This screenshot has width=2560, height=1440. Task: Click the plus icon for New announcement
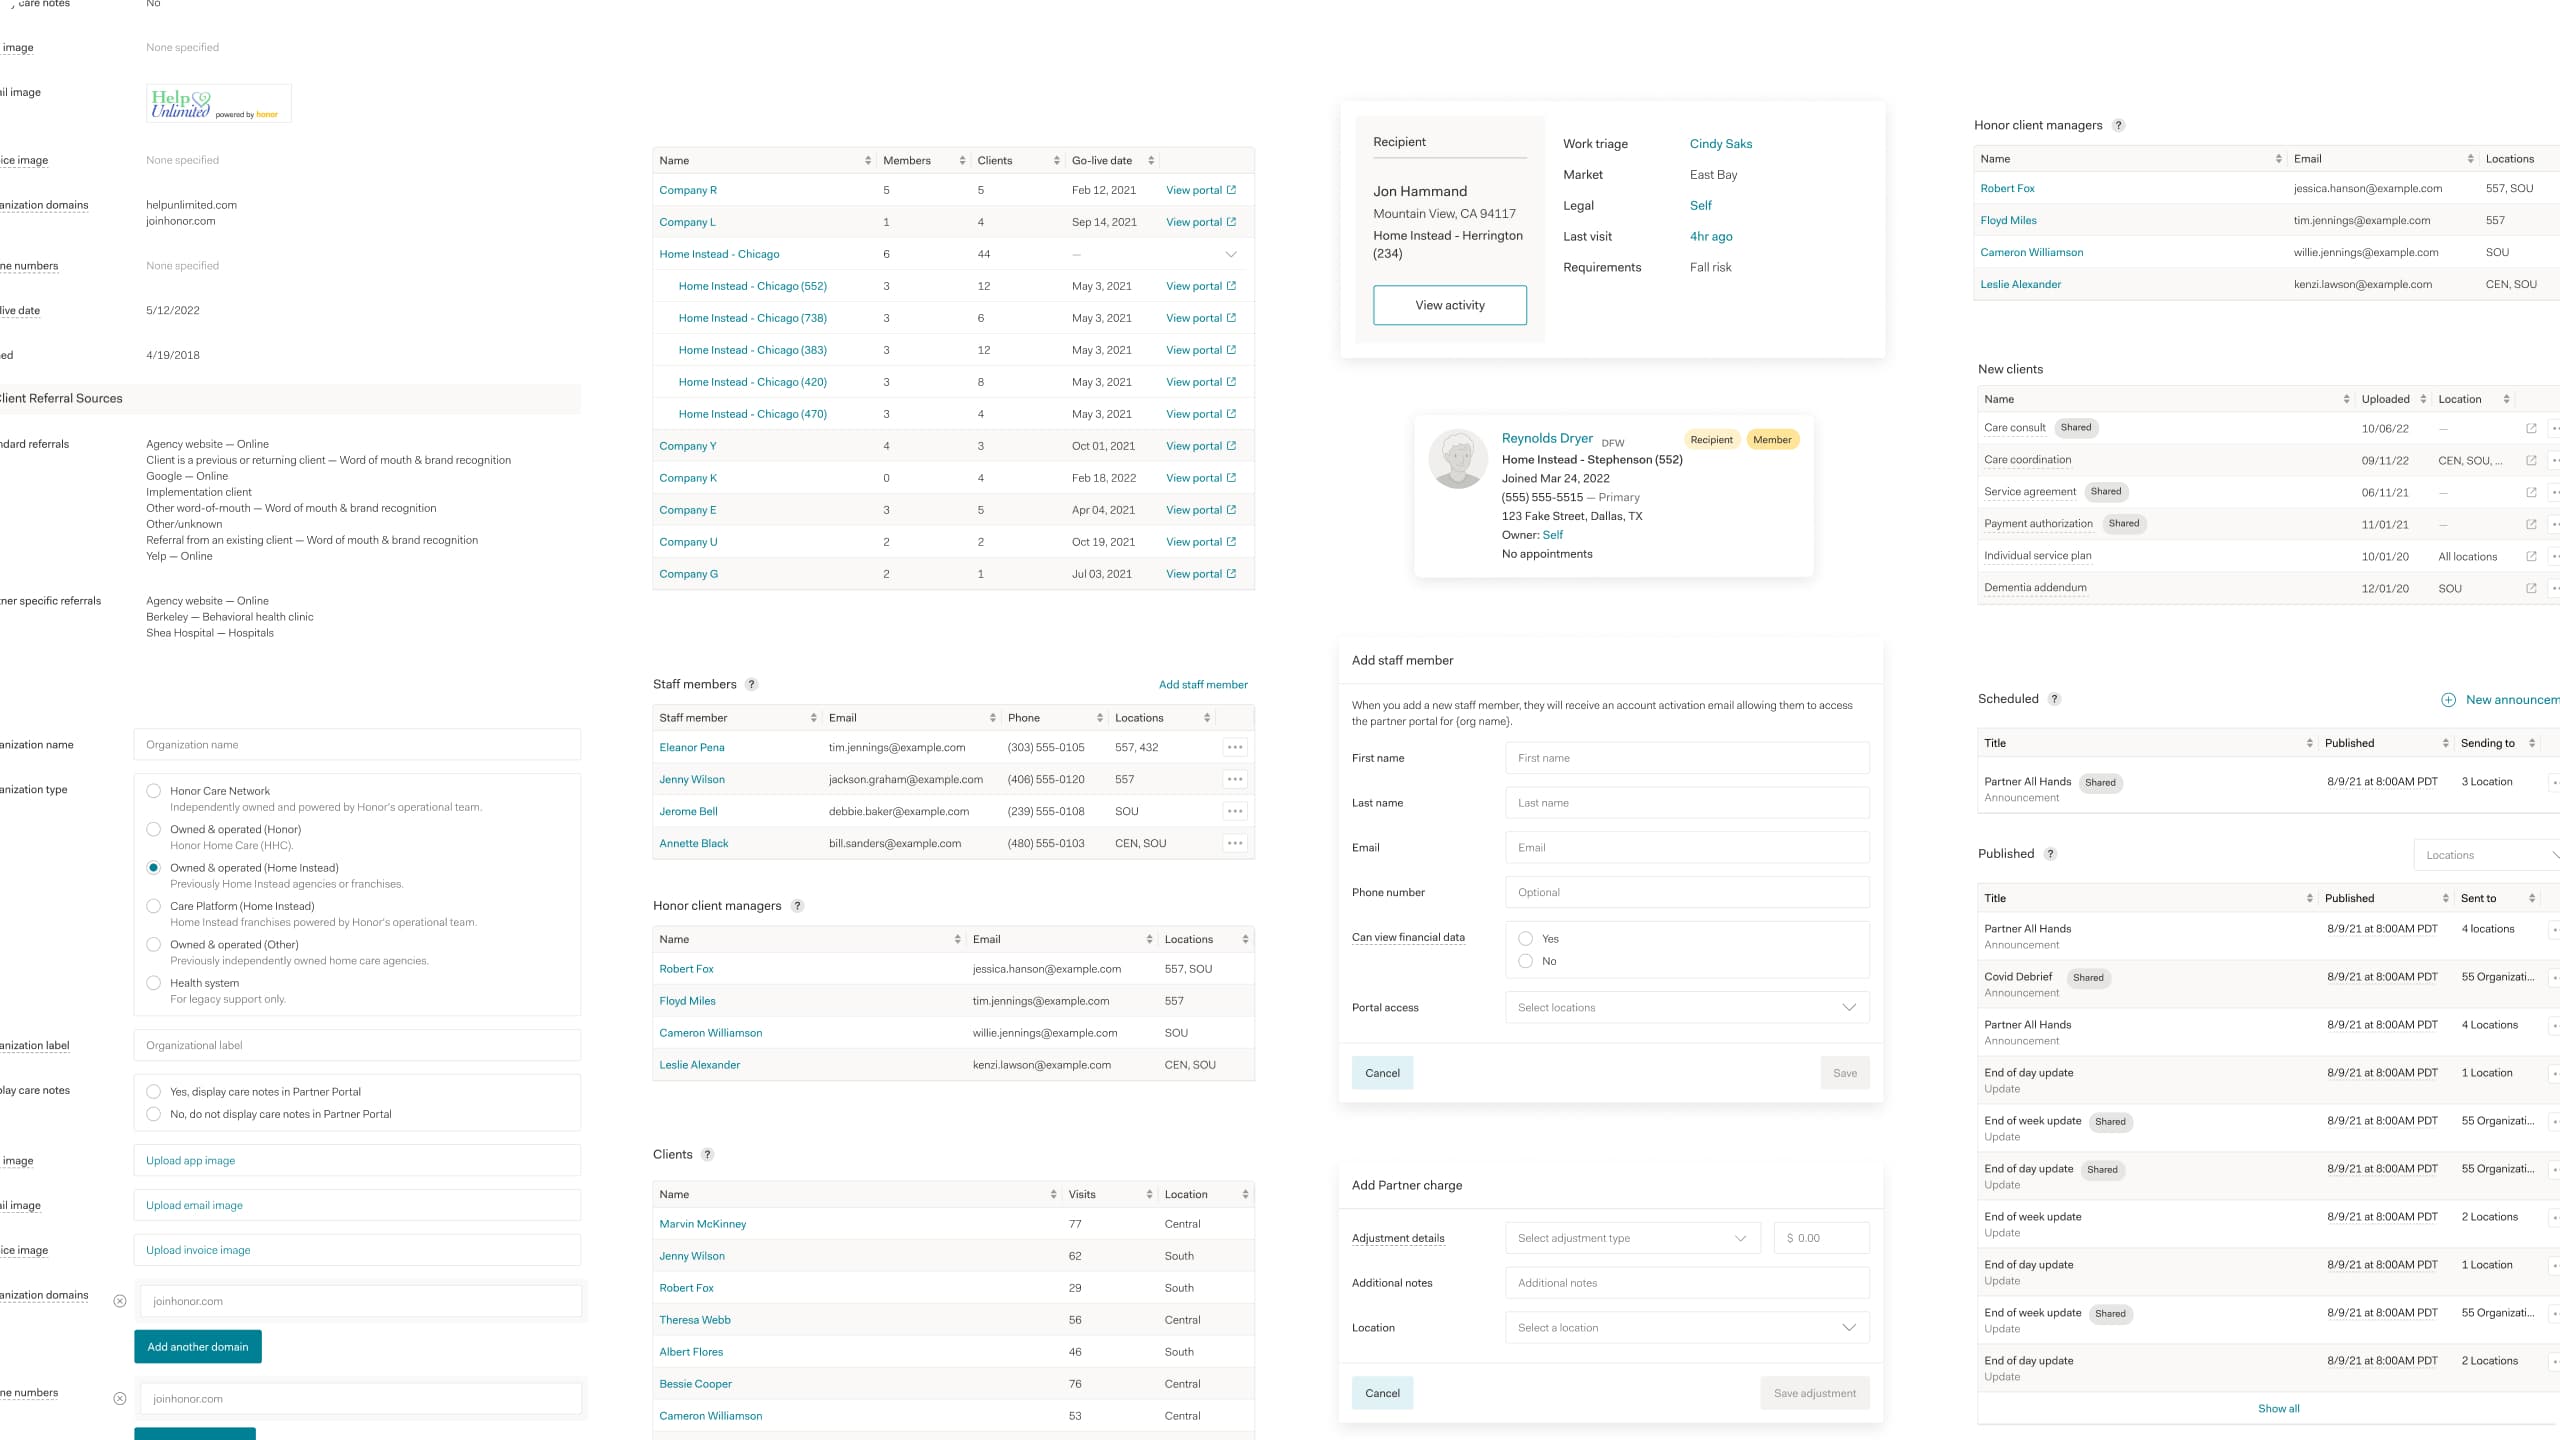click(2449, 700)
